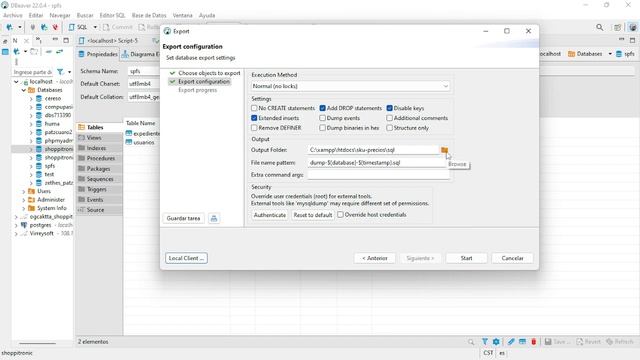Click the expediente table icon in list
This screenshot has height=360, width=640.
129,133
